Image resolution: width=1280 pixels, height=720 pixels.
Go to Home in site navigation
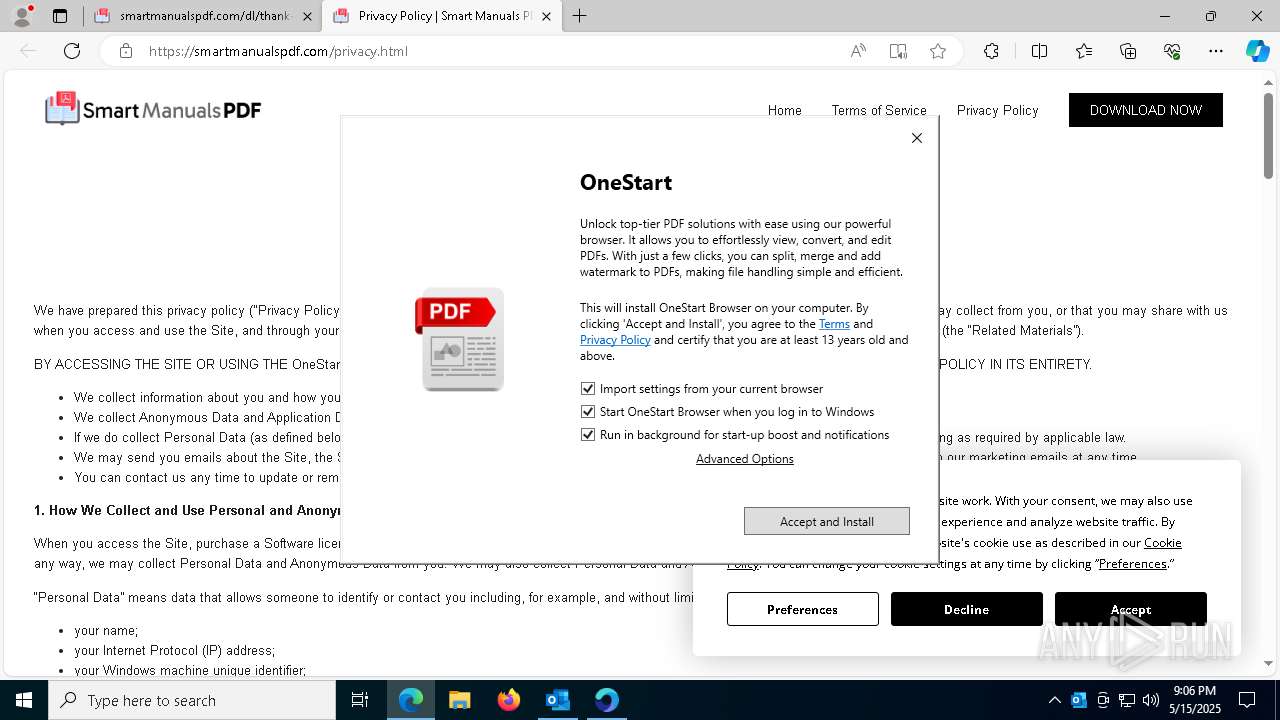pos(785,110)
